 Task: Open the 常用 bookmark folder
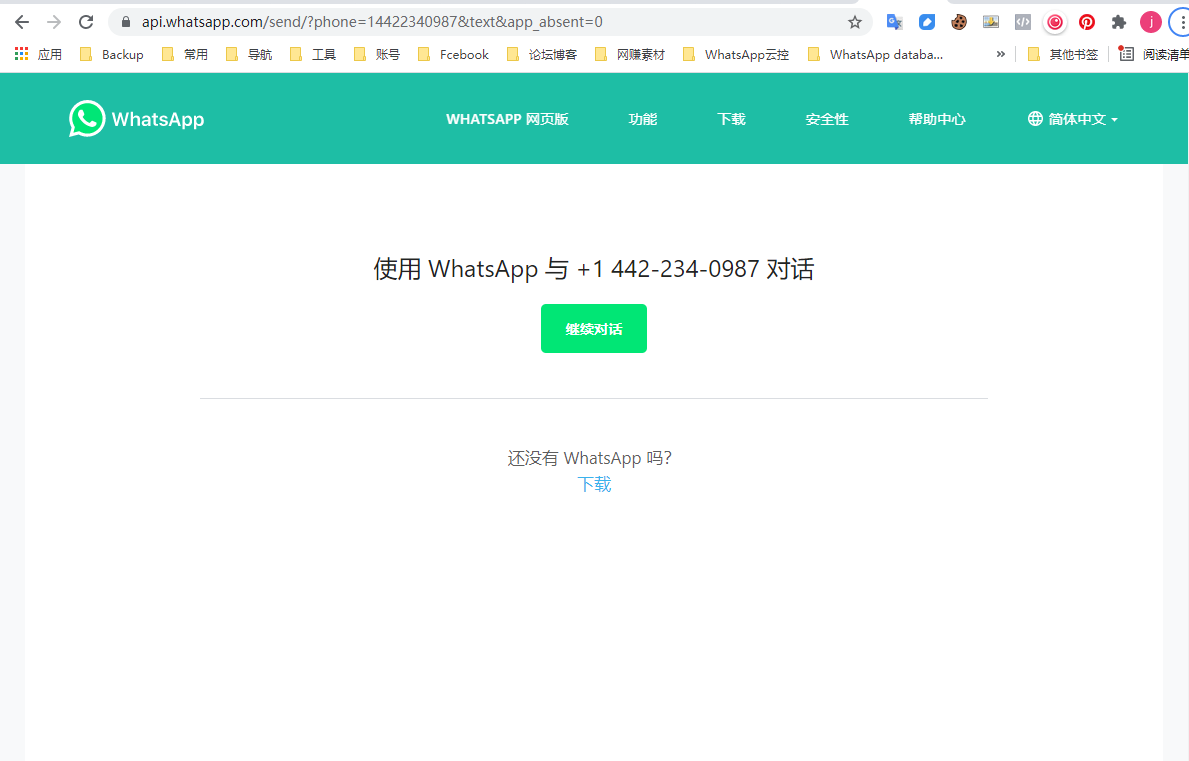pyautogui.click(x=184, y=55)
